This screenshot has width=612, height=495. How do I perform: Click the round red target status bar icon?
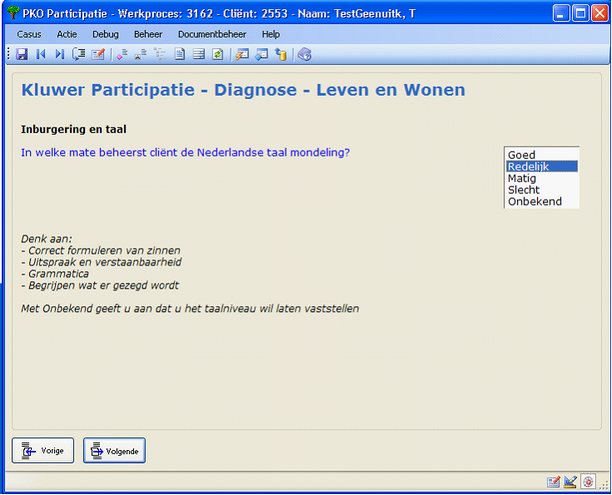tap(588, 482)
